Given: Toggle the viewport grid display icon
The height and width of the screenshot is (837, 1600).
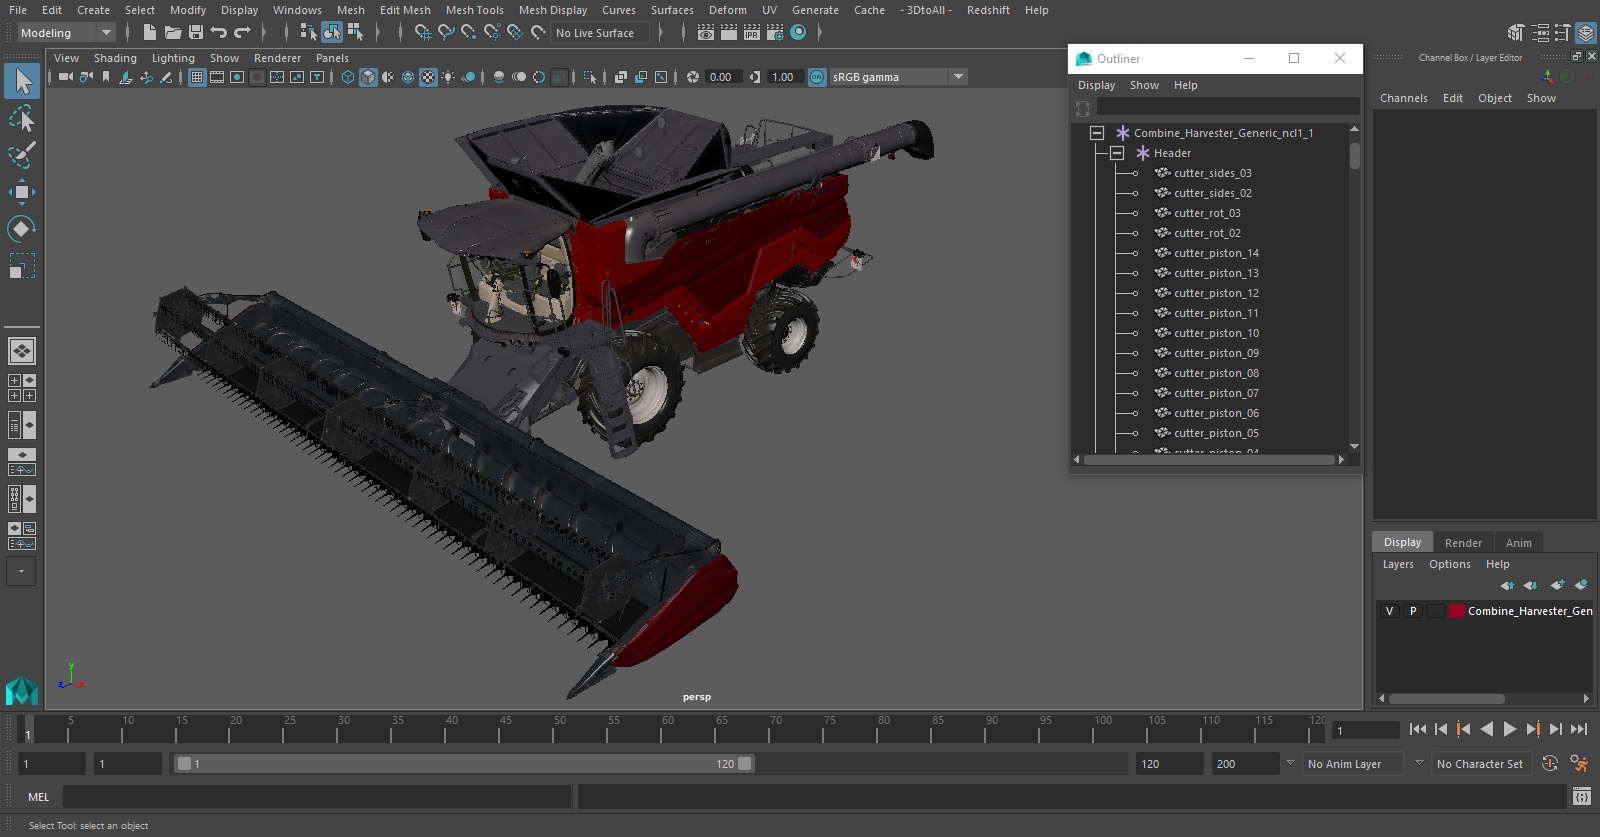Looking at the screenshot, I should (197, 77).
